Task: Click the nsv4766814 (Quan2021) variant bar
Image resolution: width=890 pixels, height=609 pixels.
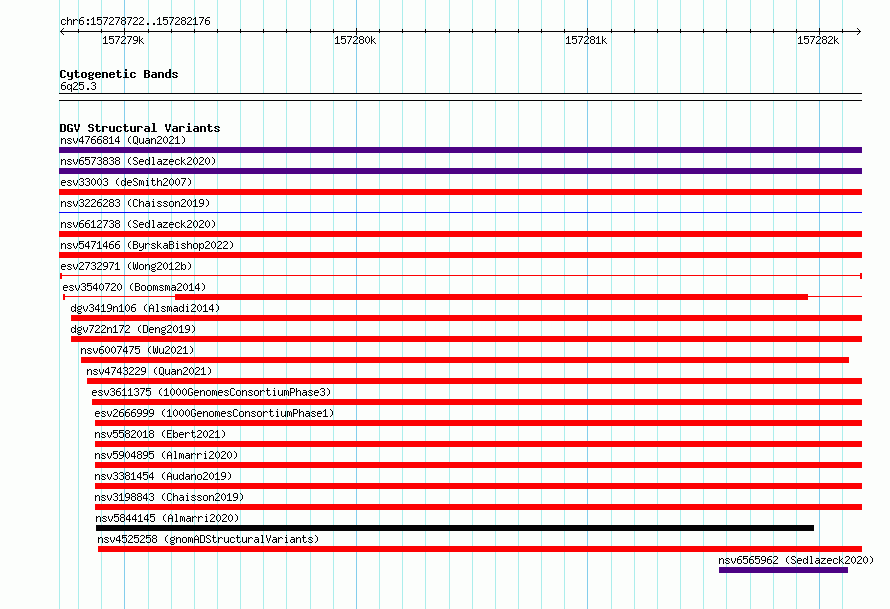Action: click(460, 150)
